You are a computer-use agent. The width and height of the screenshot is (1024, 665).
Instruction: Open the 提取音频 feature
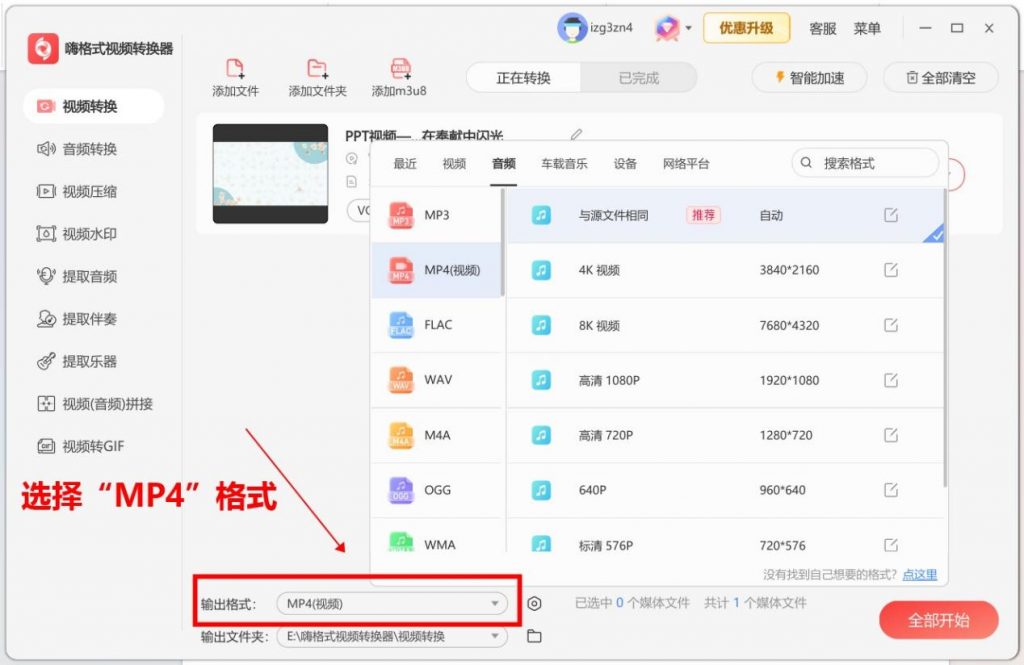coord(80,276)
